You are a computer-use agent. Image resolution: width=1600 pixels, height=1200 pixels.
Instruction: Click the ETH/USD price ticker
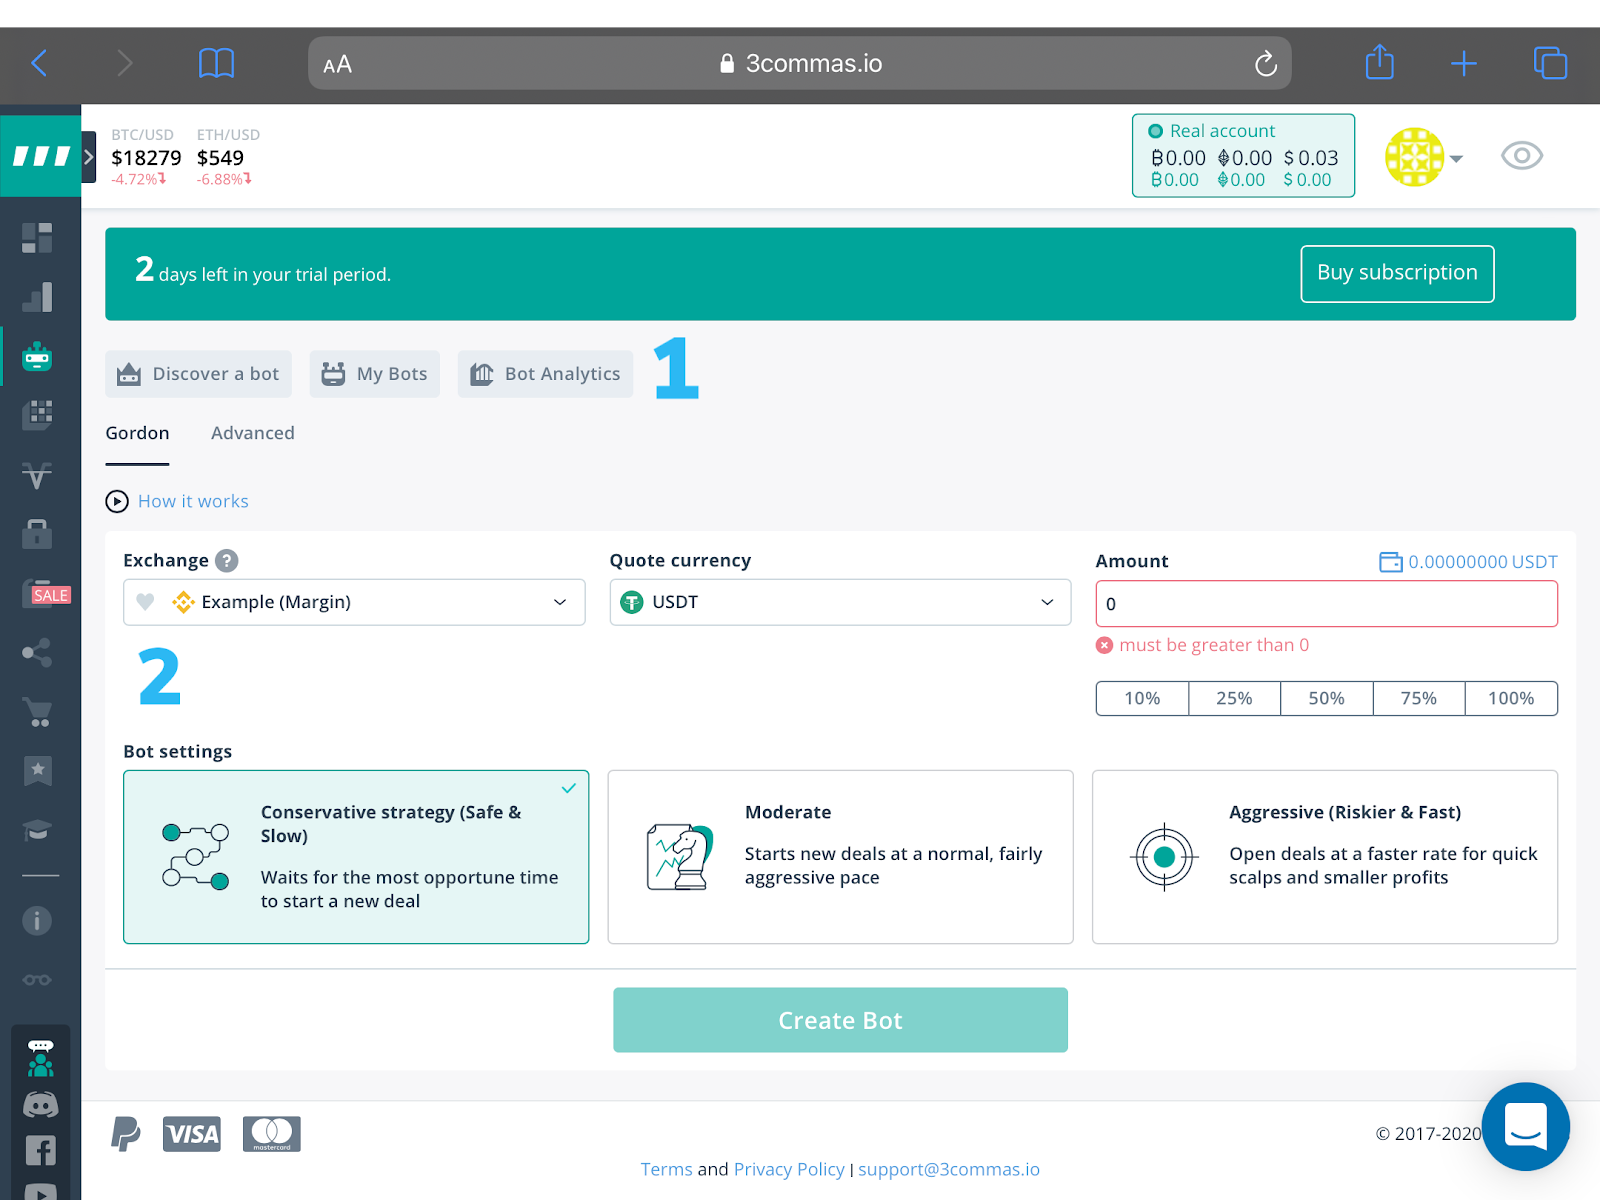228,157
